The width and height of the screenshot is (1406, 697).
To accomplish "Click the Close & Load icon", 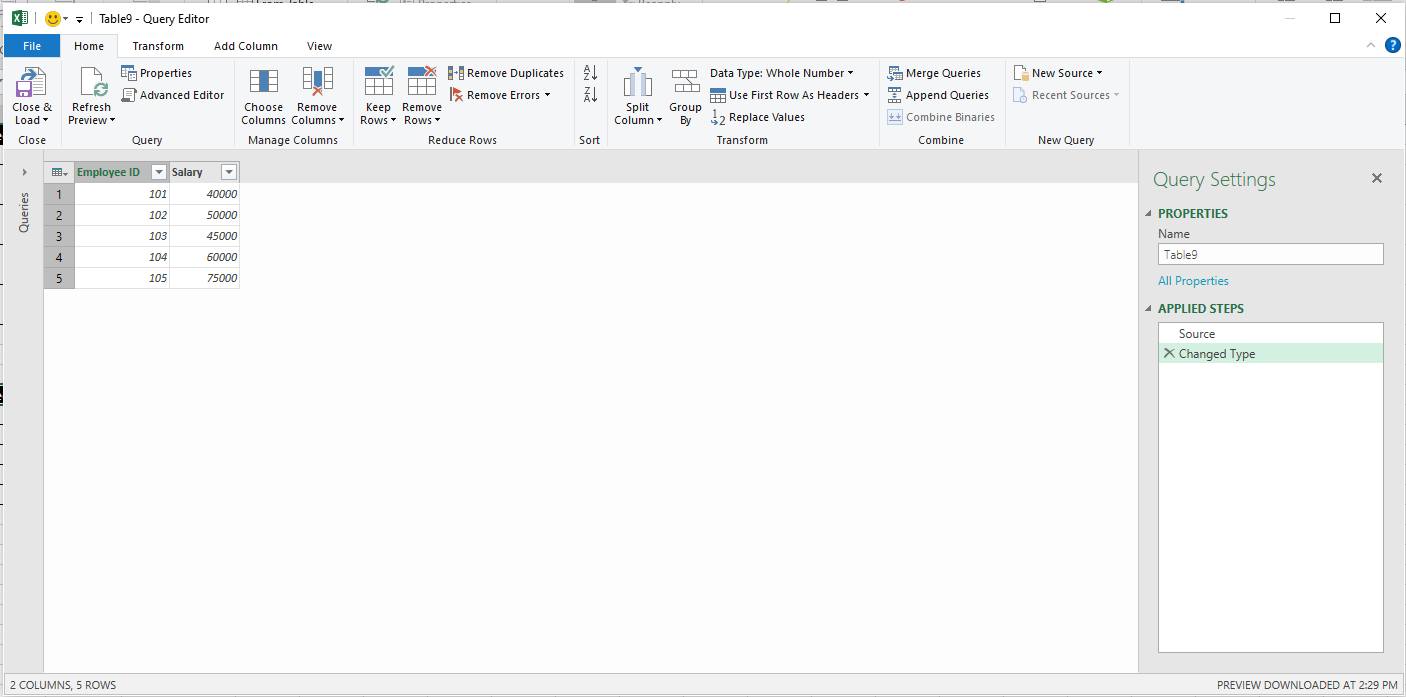I will 31,83.
